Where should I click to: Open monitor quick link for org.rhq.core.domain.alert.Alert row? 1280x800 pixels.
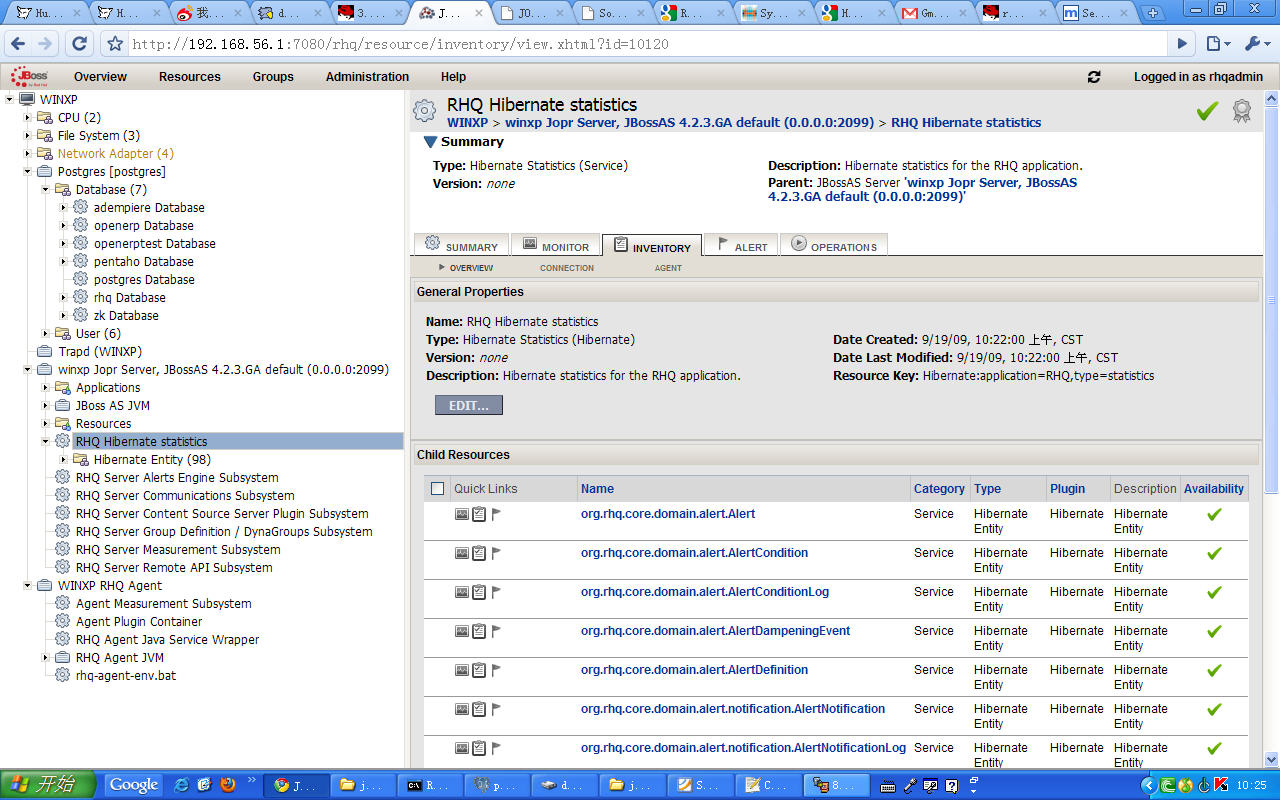[x=462, y=514]
